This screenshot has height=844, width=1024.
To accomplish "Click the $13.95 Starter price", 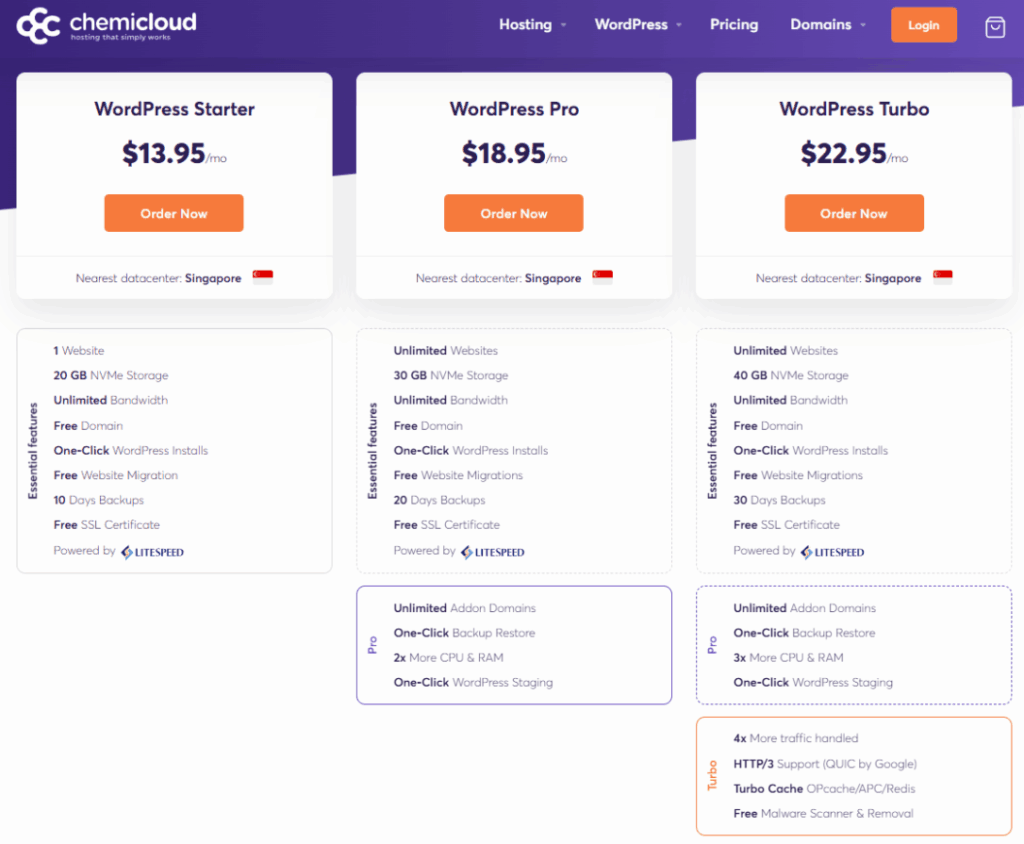I will 163,153.
